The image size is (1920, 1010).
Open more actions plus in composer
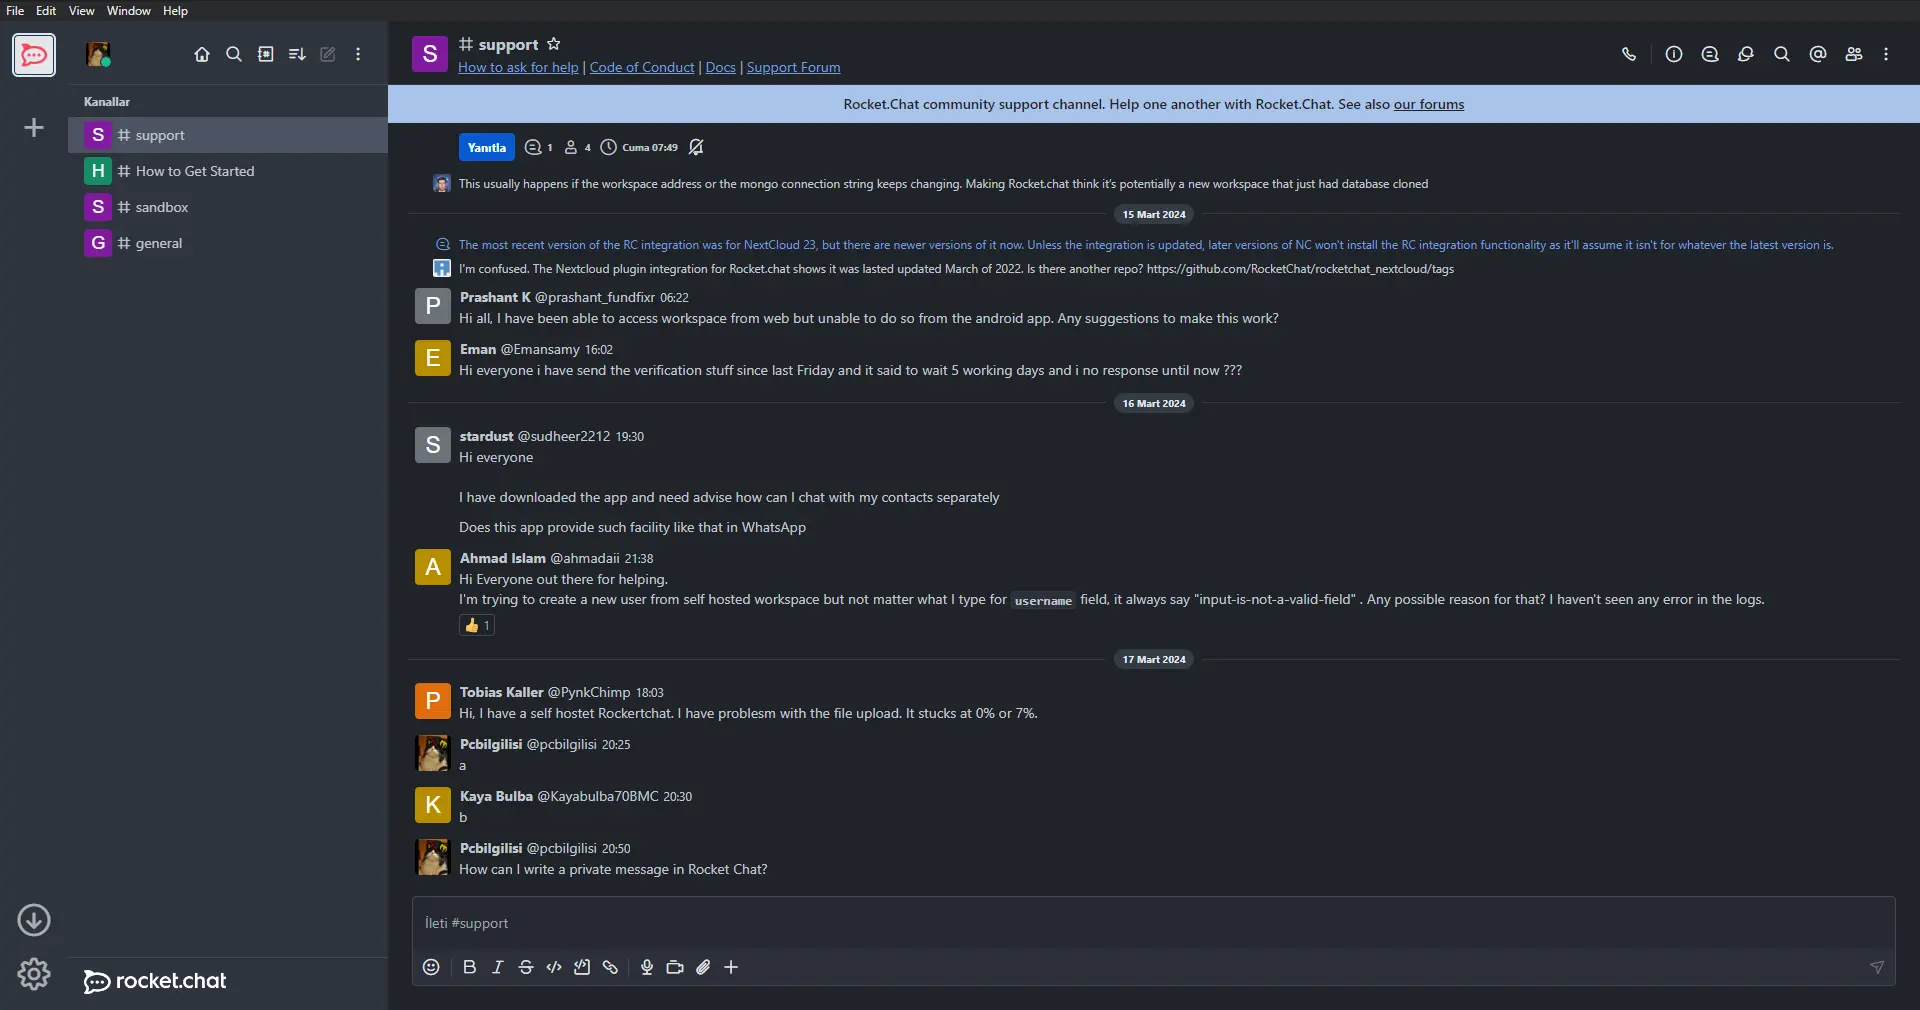coord(731,967)
